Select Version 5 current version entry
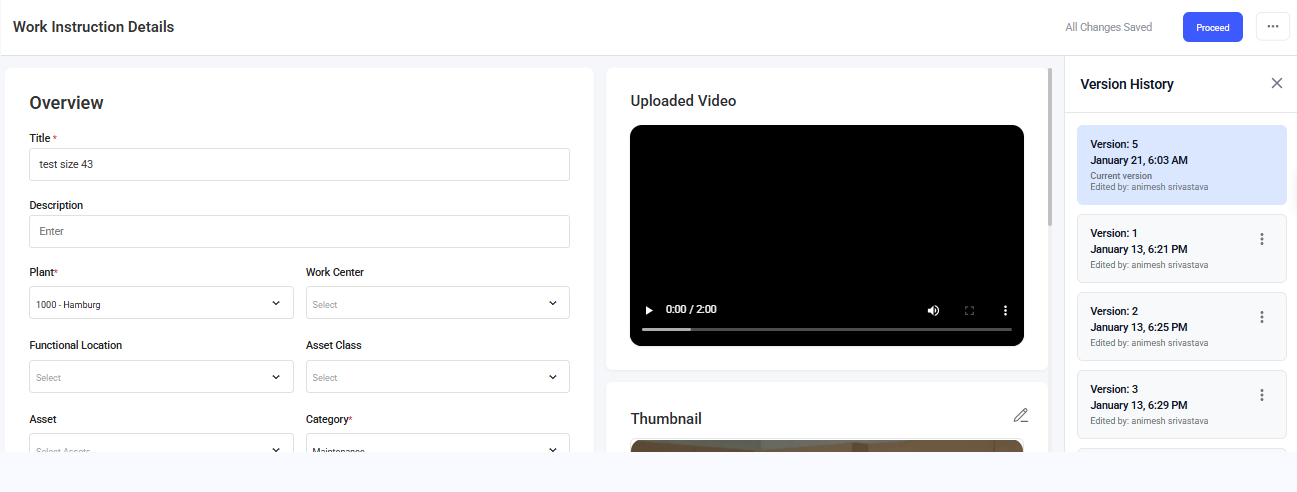 coord(1181,165)
